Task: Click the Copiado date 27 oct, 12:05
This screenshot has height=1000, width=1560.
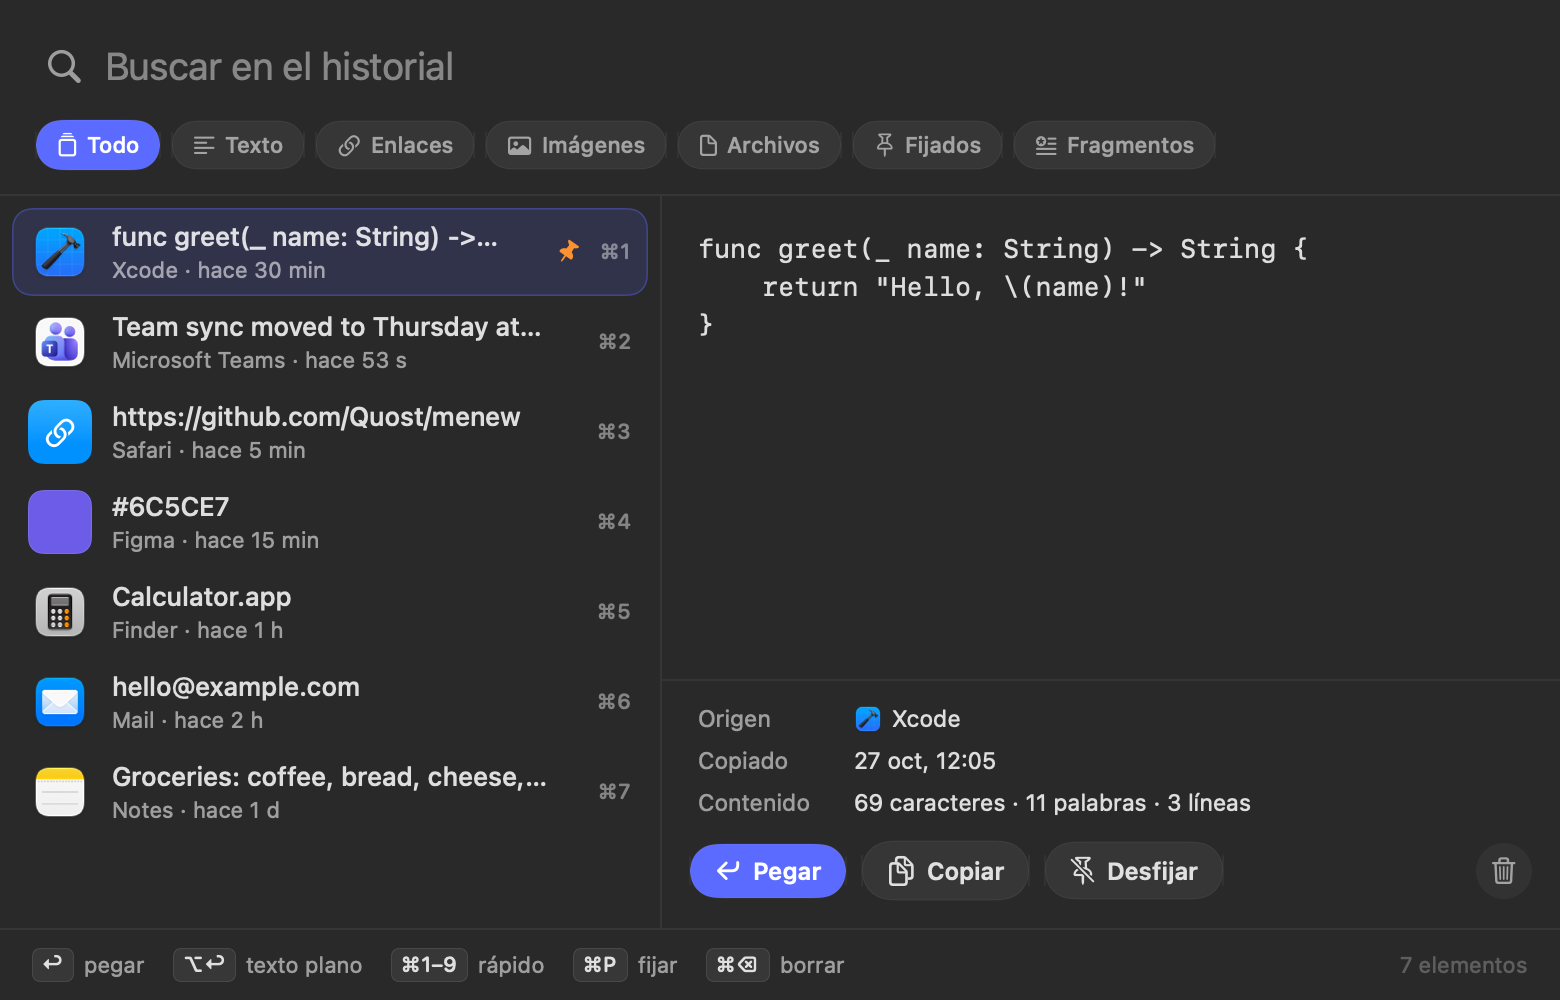Action: click(x=925, y=761)
